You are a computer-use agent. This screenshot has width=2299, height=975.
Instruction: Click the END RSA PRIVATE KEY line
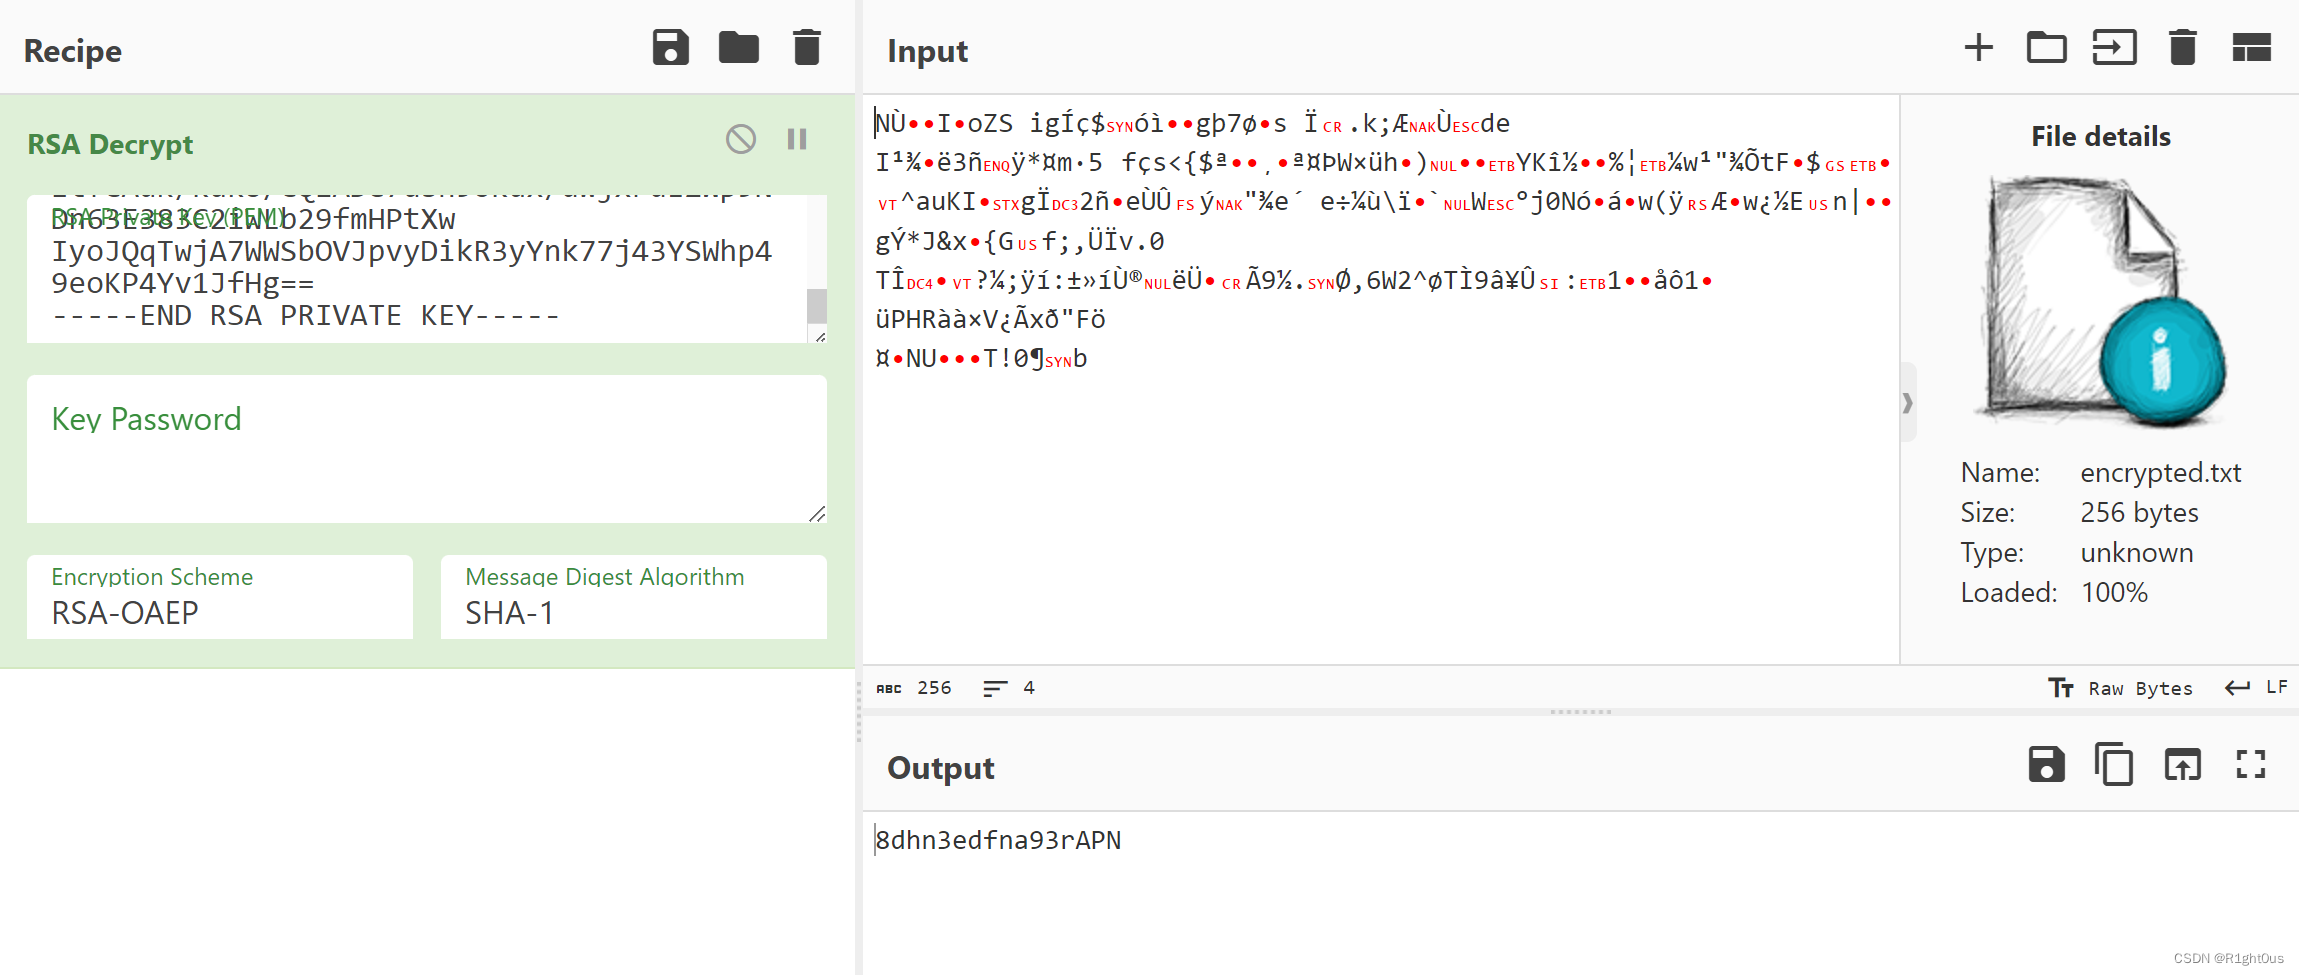pyautogui.click(x=306, y=316)
